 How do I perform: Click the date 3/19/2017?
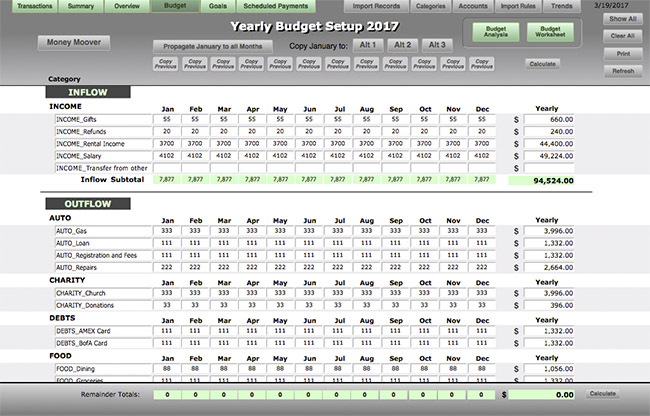pyautogui.click(x=612, y=6)
